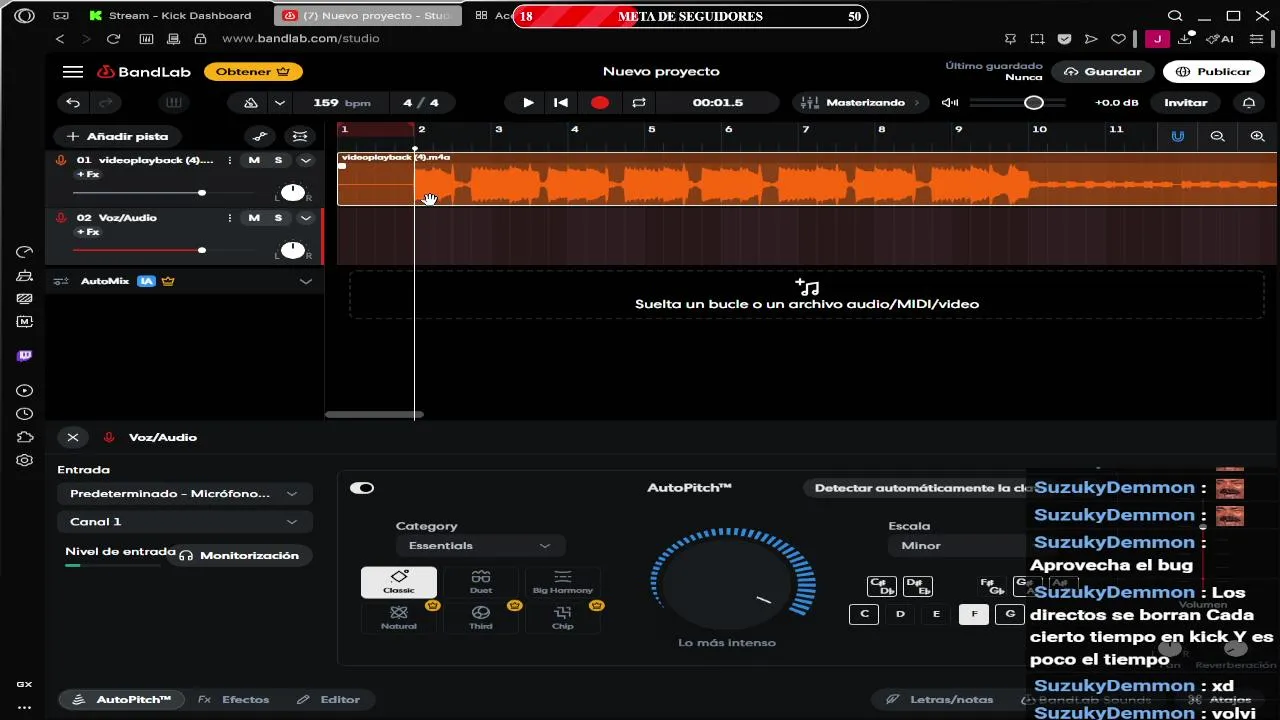Screen dimensions: 1280x720
Task: Reload page in browser toolbar
Action: tap(113, 39)
